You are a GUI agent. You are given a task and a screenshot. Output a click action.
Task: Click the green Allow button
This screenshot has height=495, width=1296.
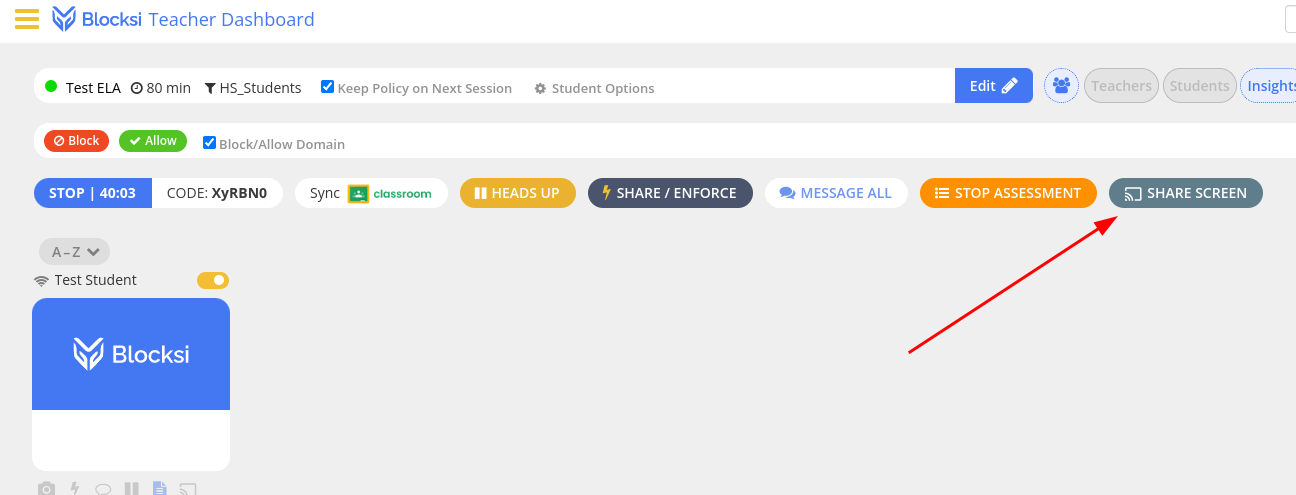pos(153,141)
